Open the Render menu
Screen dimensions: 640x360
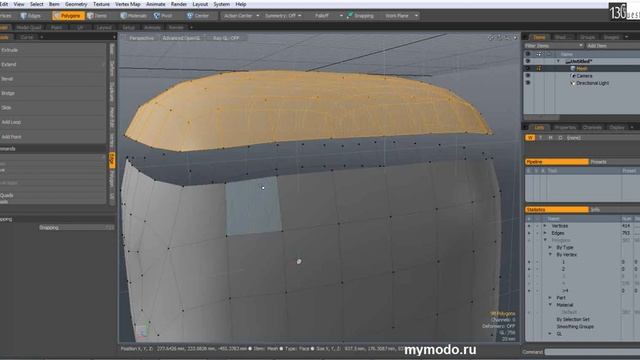pyautogui.click(x=179, y=4)
